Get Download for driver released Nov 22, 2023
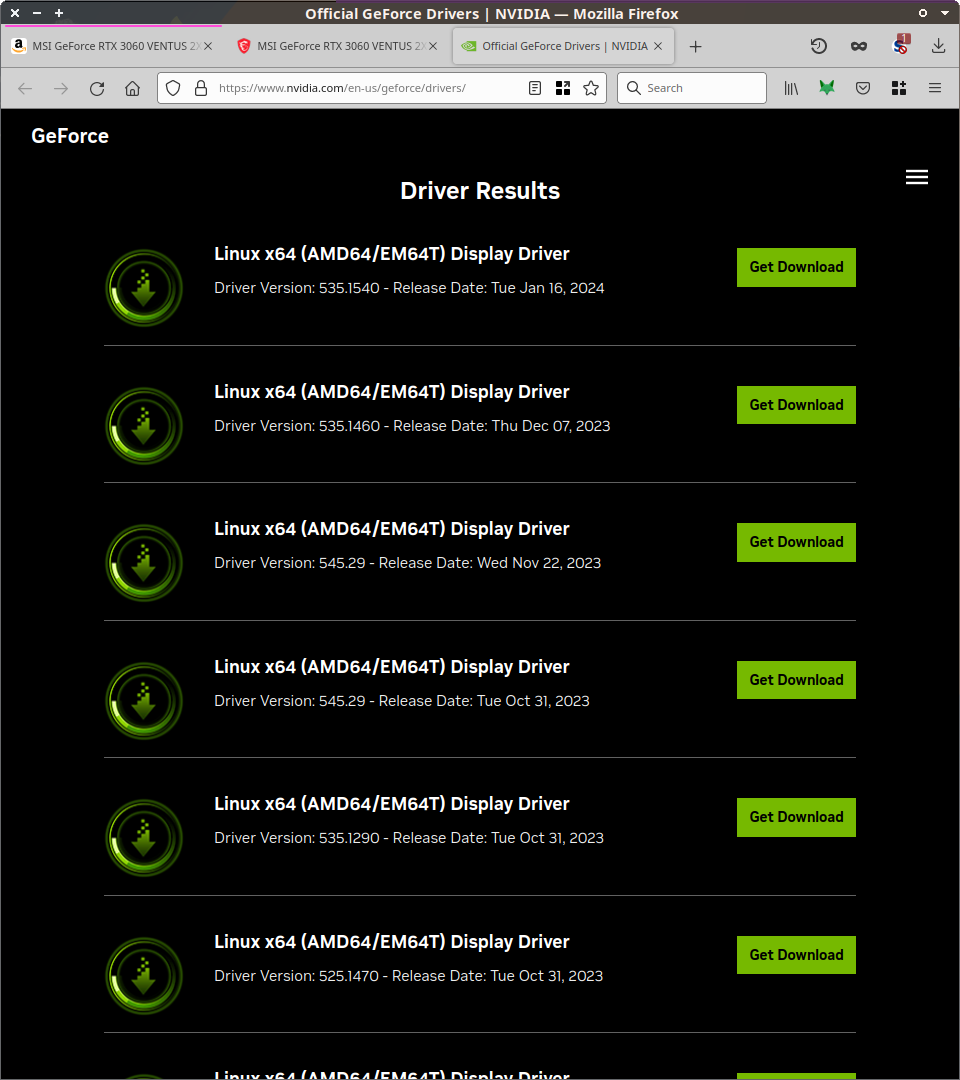This screenshot has height=1080, width=960. [796, 542]
